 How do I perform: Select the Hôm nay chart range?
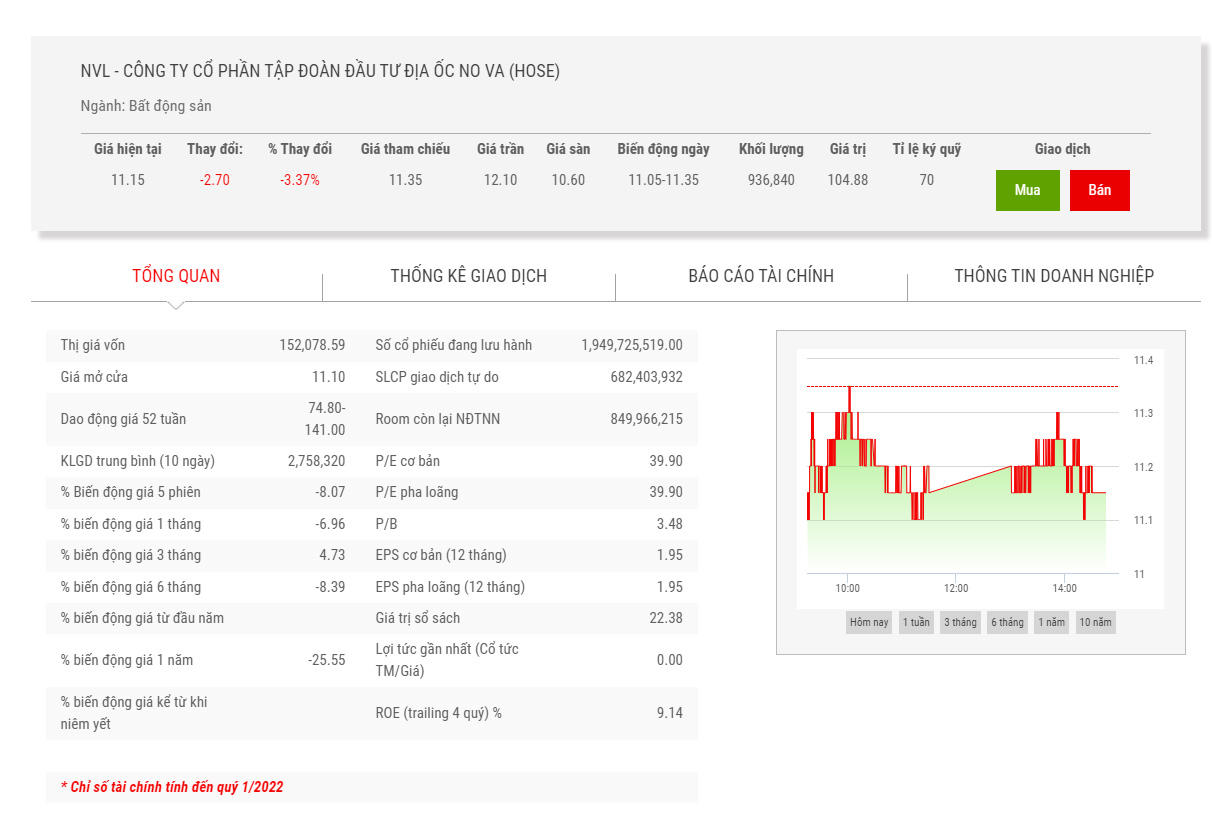point(868,622)
